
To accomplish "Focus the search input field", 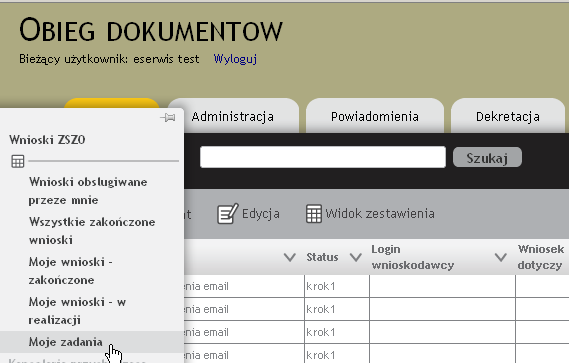I will [323, 157].
